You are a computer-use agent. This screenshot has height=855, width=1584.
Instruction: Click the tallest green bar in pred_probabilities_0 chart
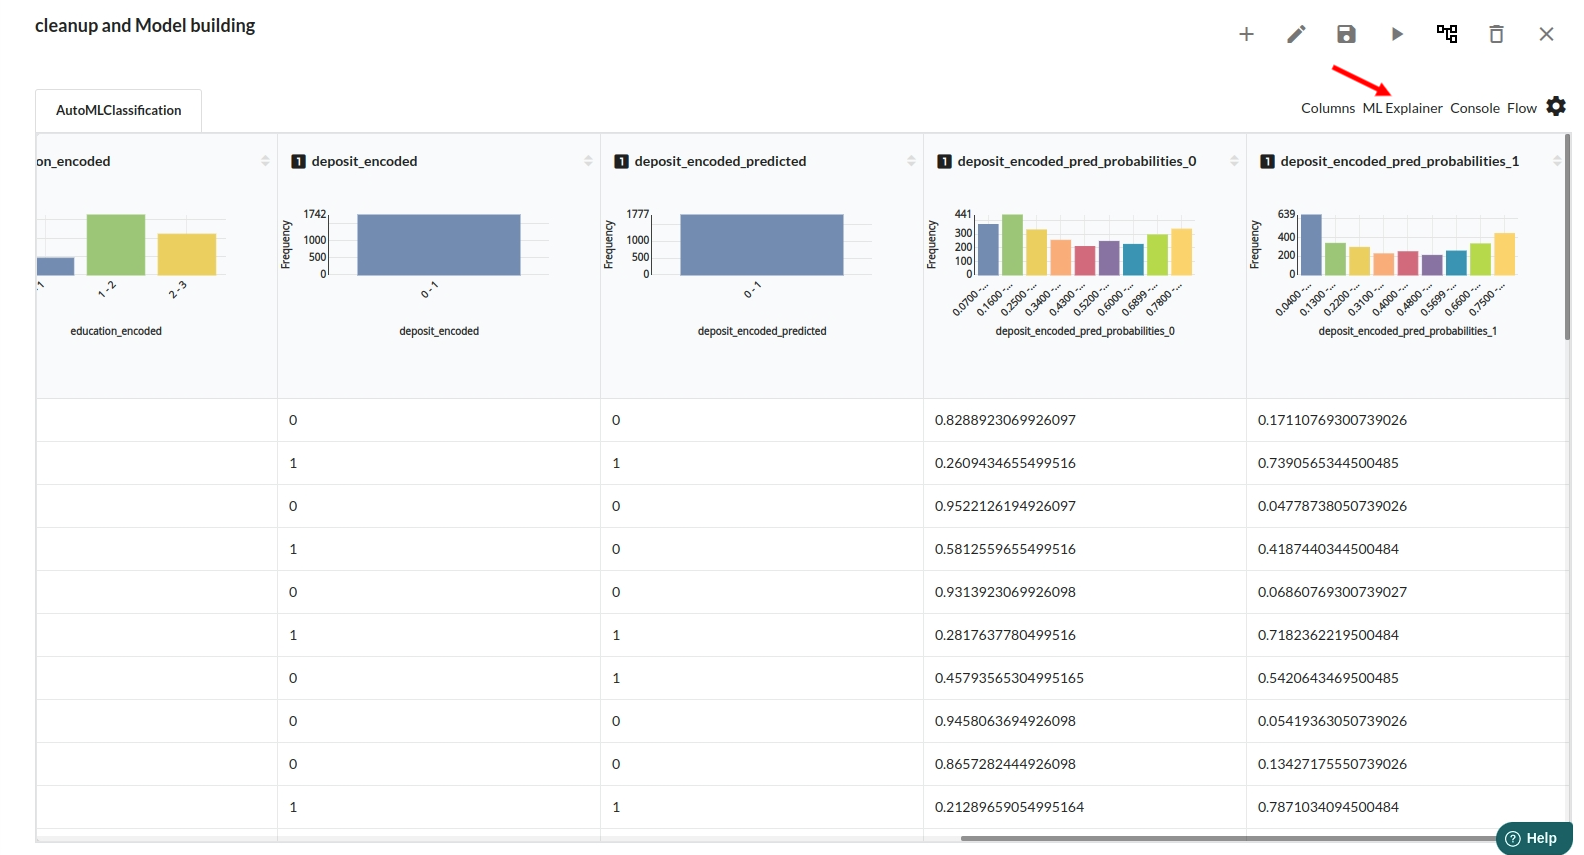click(1012, 244)
